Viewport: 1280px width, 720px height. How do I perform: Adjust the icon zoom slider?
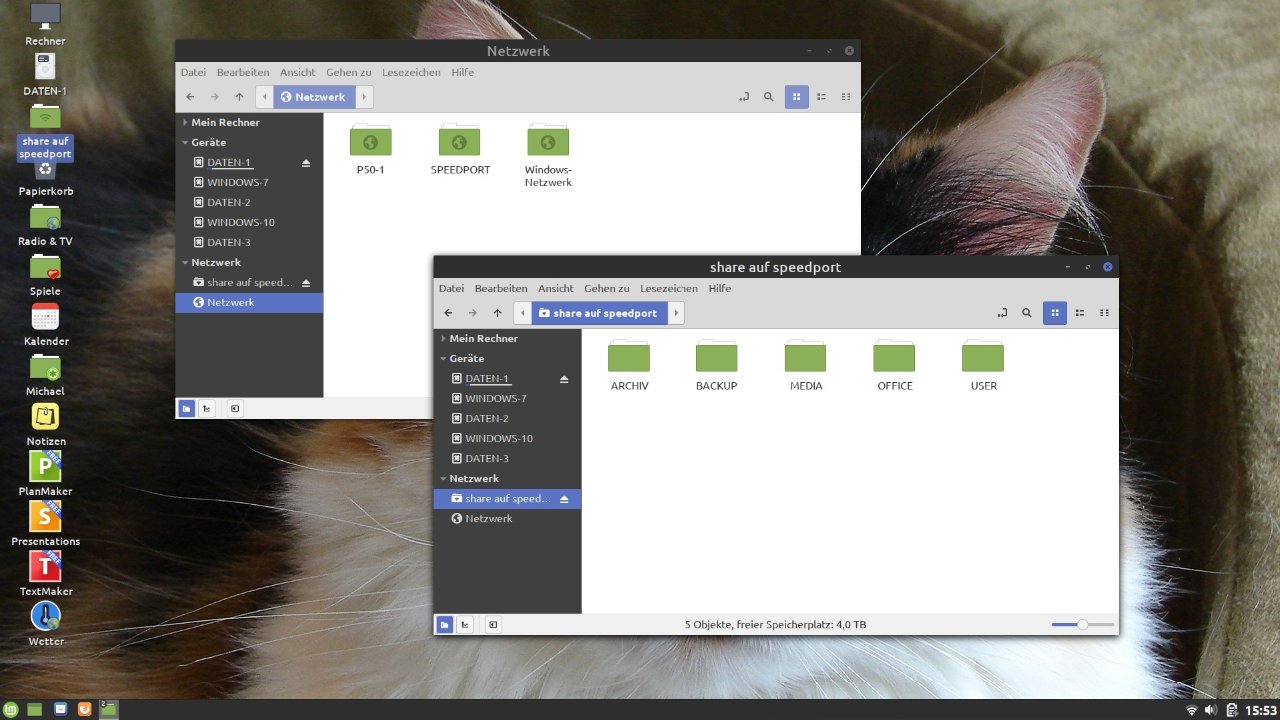pos(1082,624)
